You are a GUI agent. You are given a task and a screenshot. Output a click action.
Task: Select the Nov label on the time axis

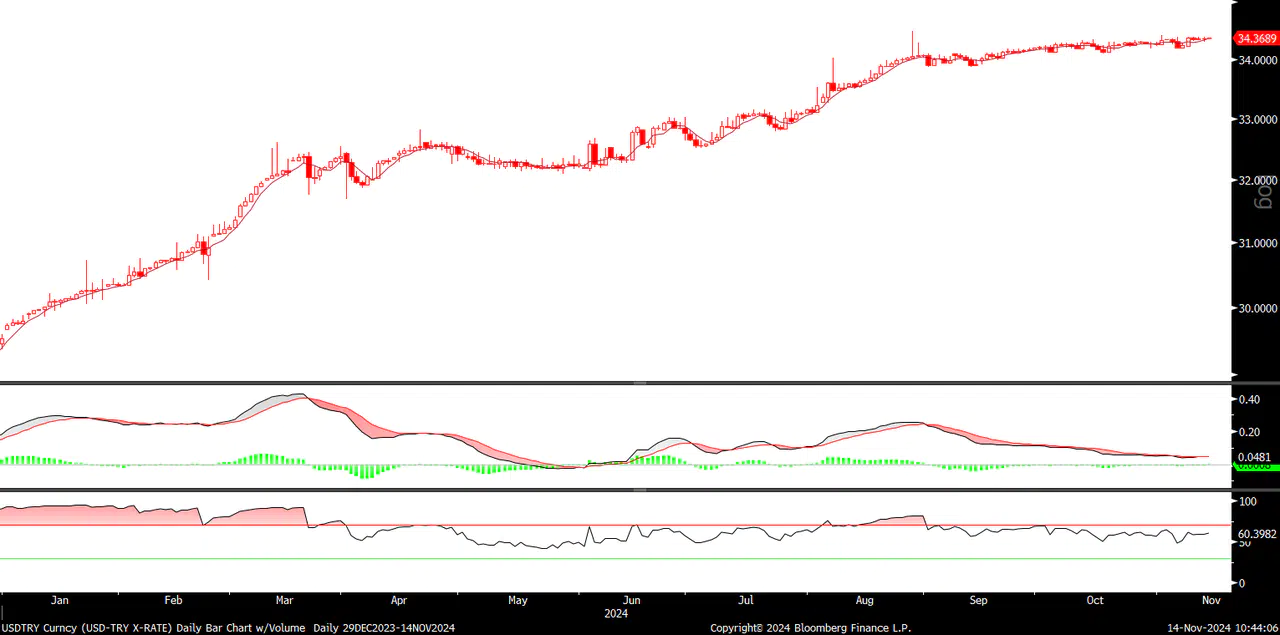(x=1210, y=601)
